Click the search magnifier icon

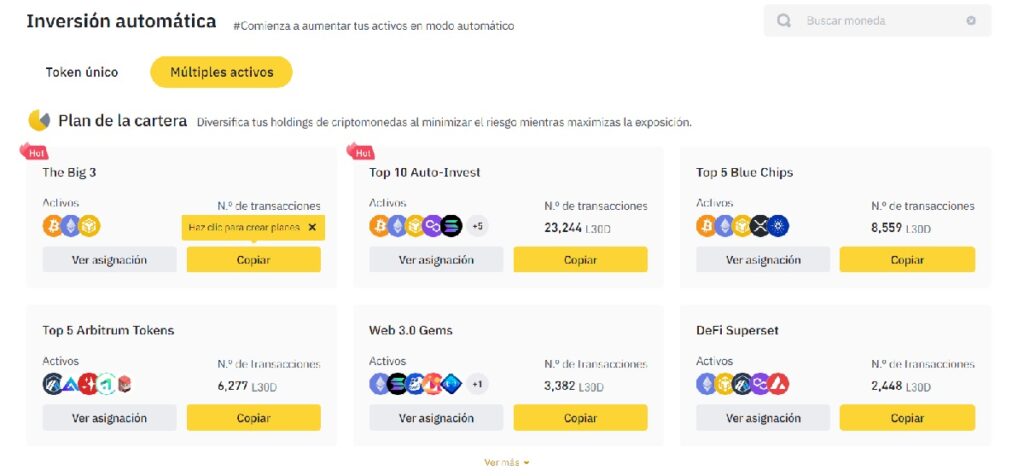[784, 21]
